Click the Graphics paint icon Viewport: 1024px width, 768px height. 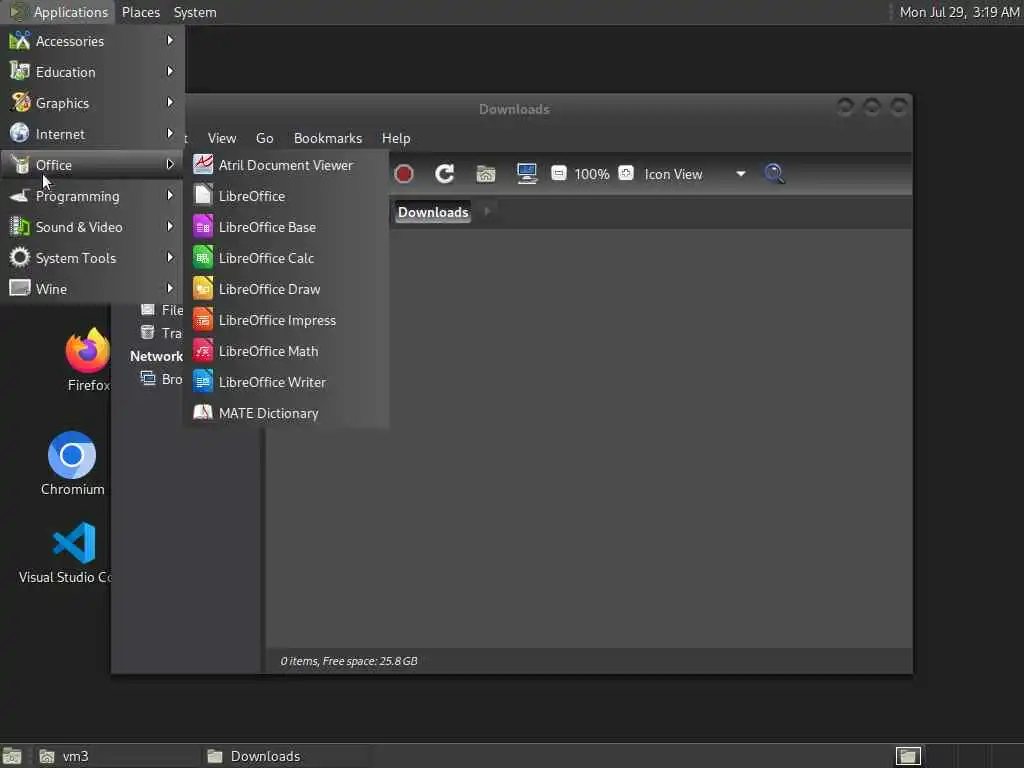pos(20,103)
